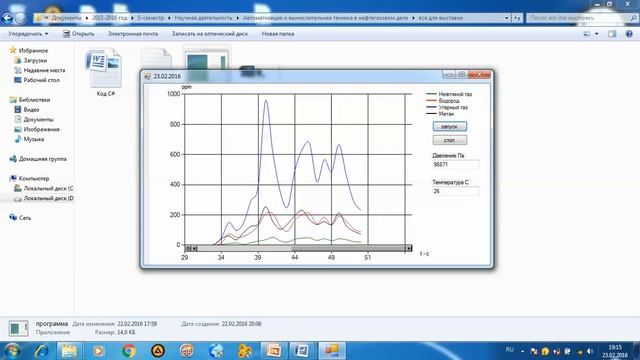Viewport: 640px width, 360px height.
Task: Click the Нефтяной газ legend entry
Action: click(x=449, y=94)
